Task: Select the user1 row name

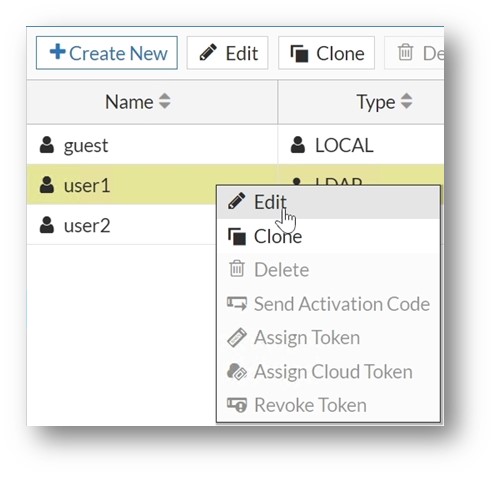Action: point(87,186)
